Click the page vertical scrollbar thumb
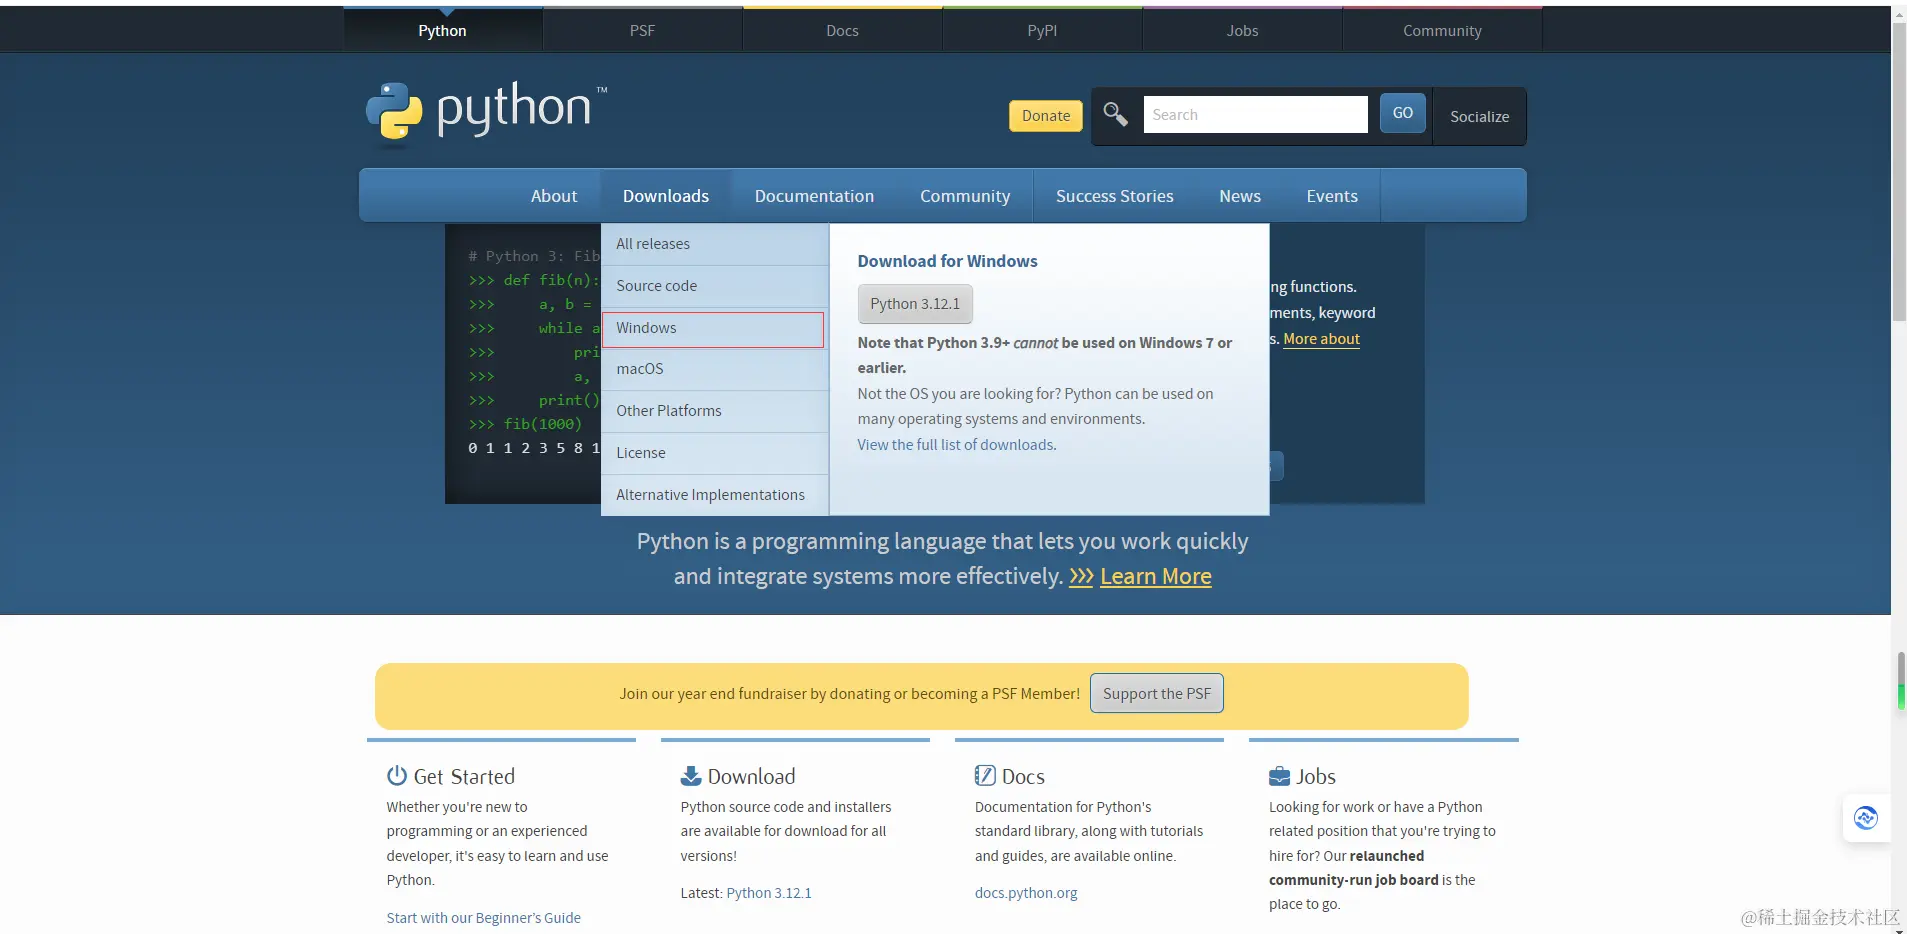This screenshot has width=1907, height=934. [x=1899, y=172]
